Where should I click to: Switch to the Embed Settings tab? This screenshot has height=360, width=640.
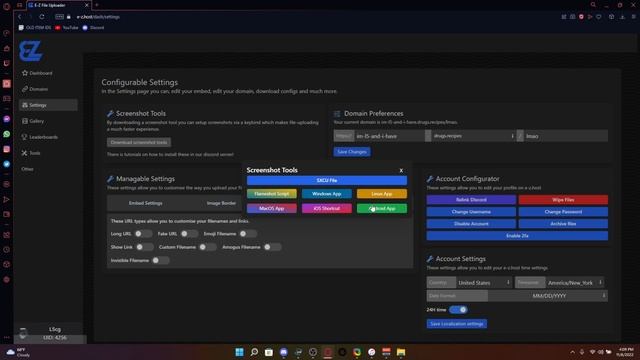pyautogui.click(x=145, y=203)
